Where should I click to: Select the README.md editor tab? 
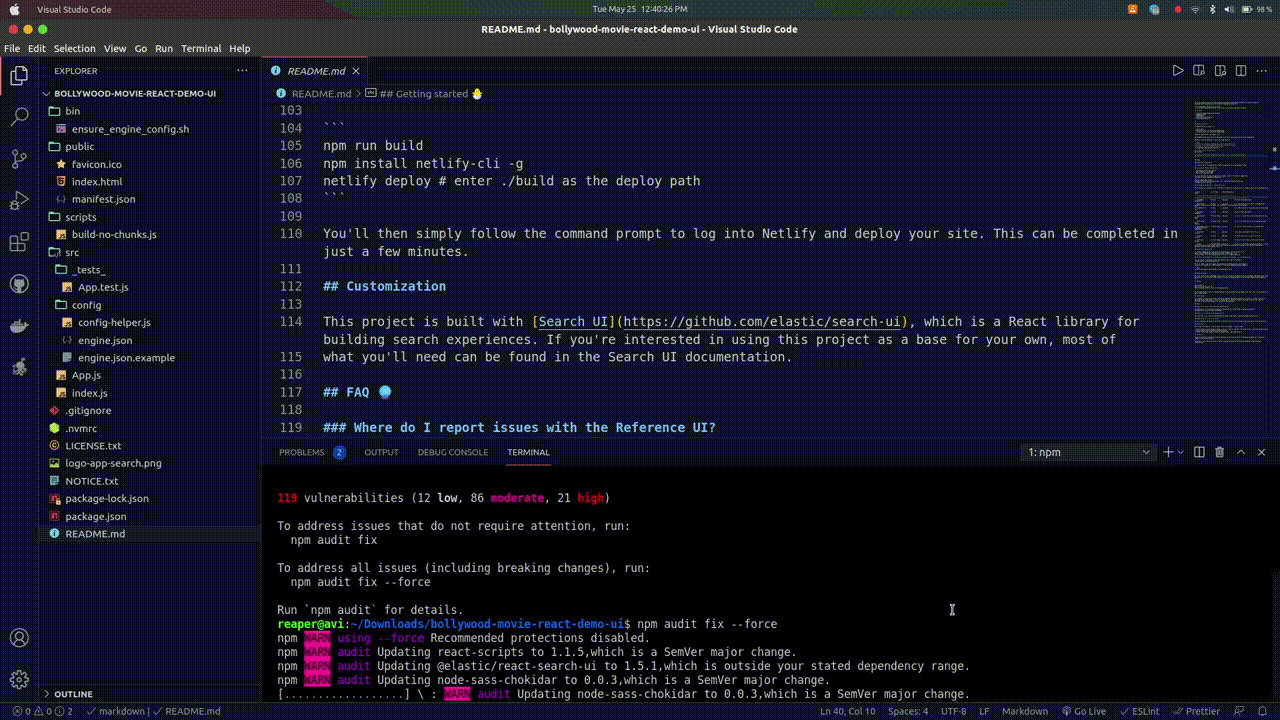[315, 71]
